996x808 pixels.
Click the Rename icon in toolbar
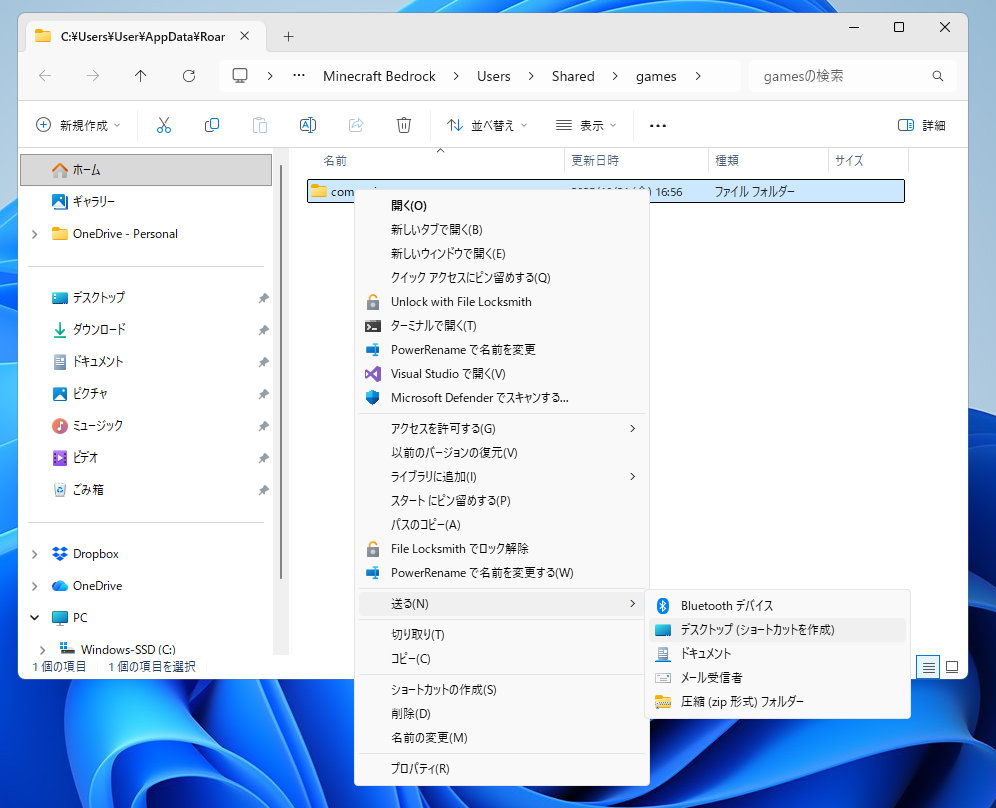(x=308, y=125)
